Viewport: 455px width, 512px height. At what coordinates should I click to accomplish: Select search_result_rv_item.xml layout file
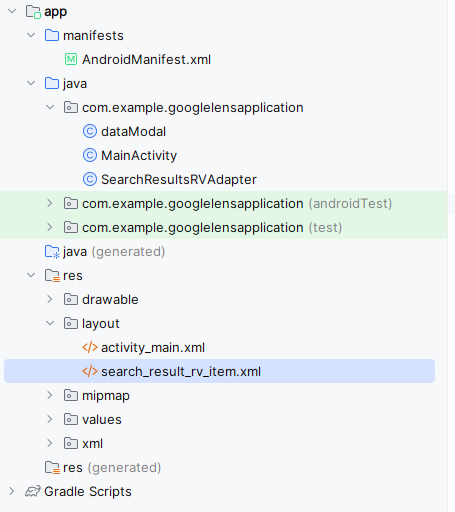pyautogui.click(x=181, y=372)
